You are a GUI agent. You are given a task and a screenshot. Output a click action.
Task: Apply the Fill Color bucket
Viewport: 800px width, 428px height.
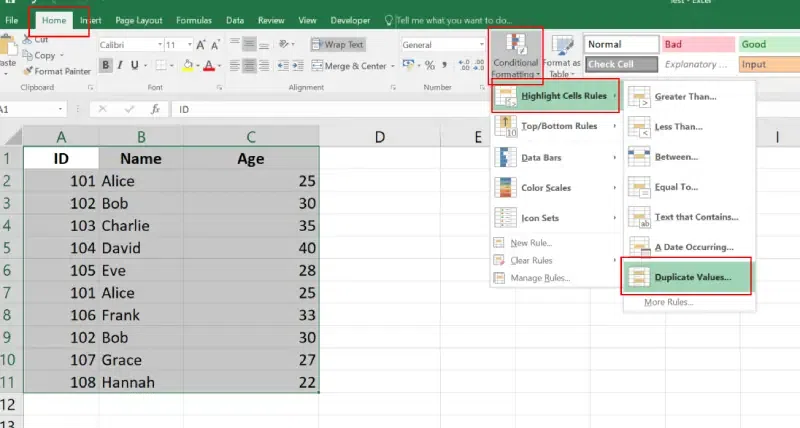(x=188, y=65)
